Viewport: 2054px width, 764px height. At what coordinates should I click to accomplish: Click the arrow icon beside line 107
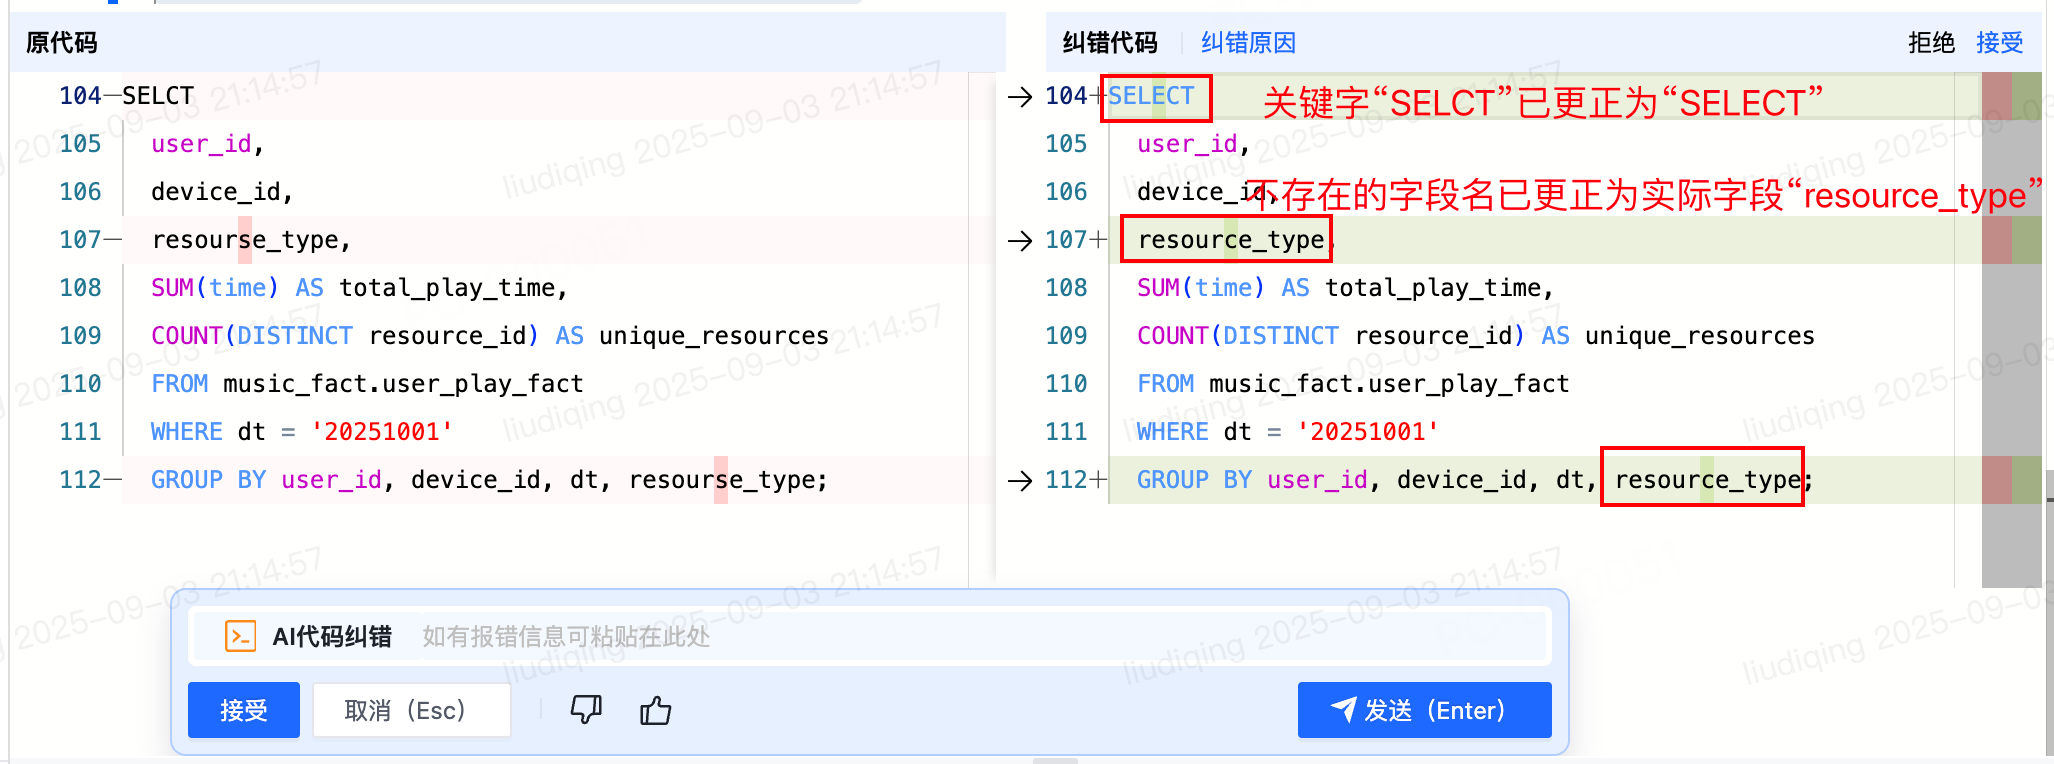(1020, 240)
